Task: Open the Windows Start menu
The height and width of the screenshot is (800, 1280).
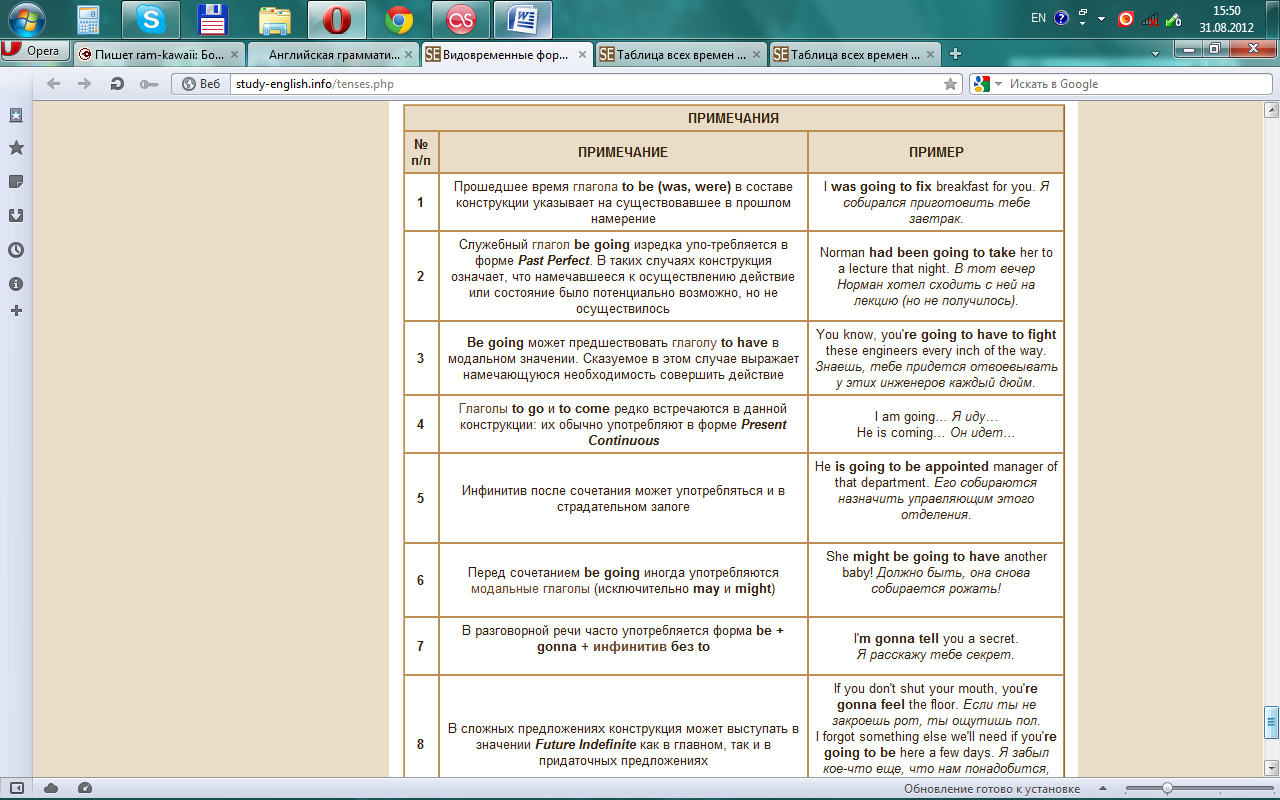Action: pos(27,19)
